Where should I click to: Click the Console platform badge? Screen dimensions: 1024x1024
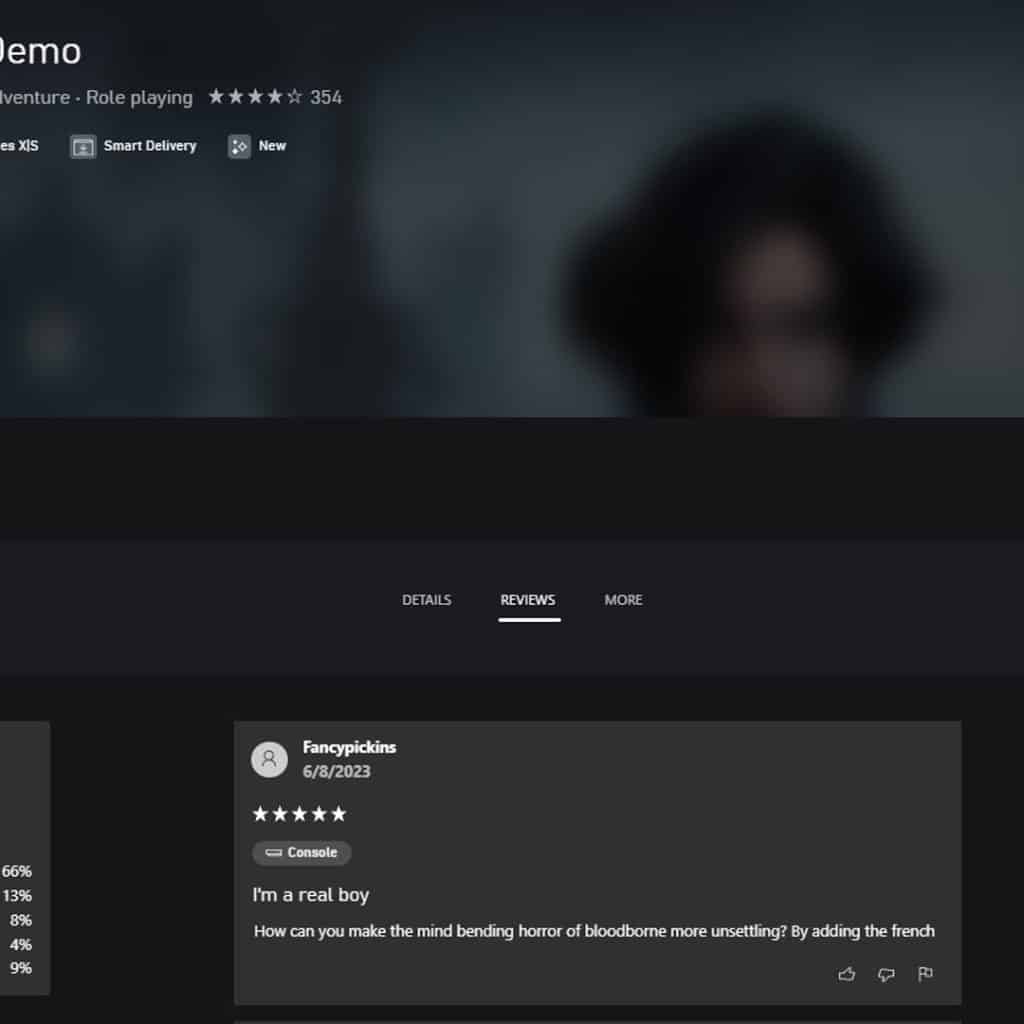[302, 852]
